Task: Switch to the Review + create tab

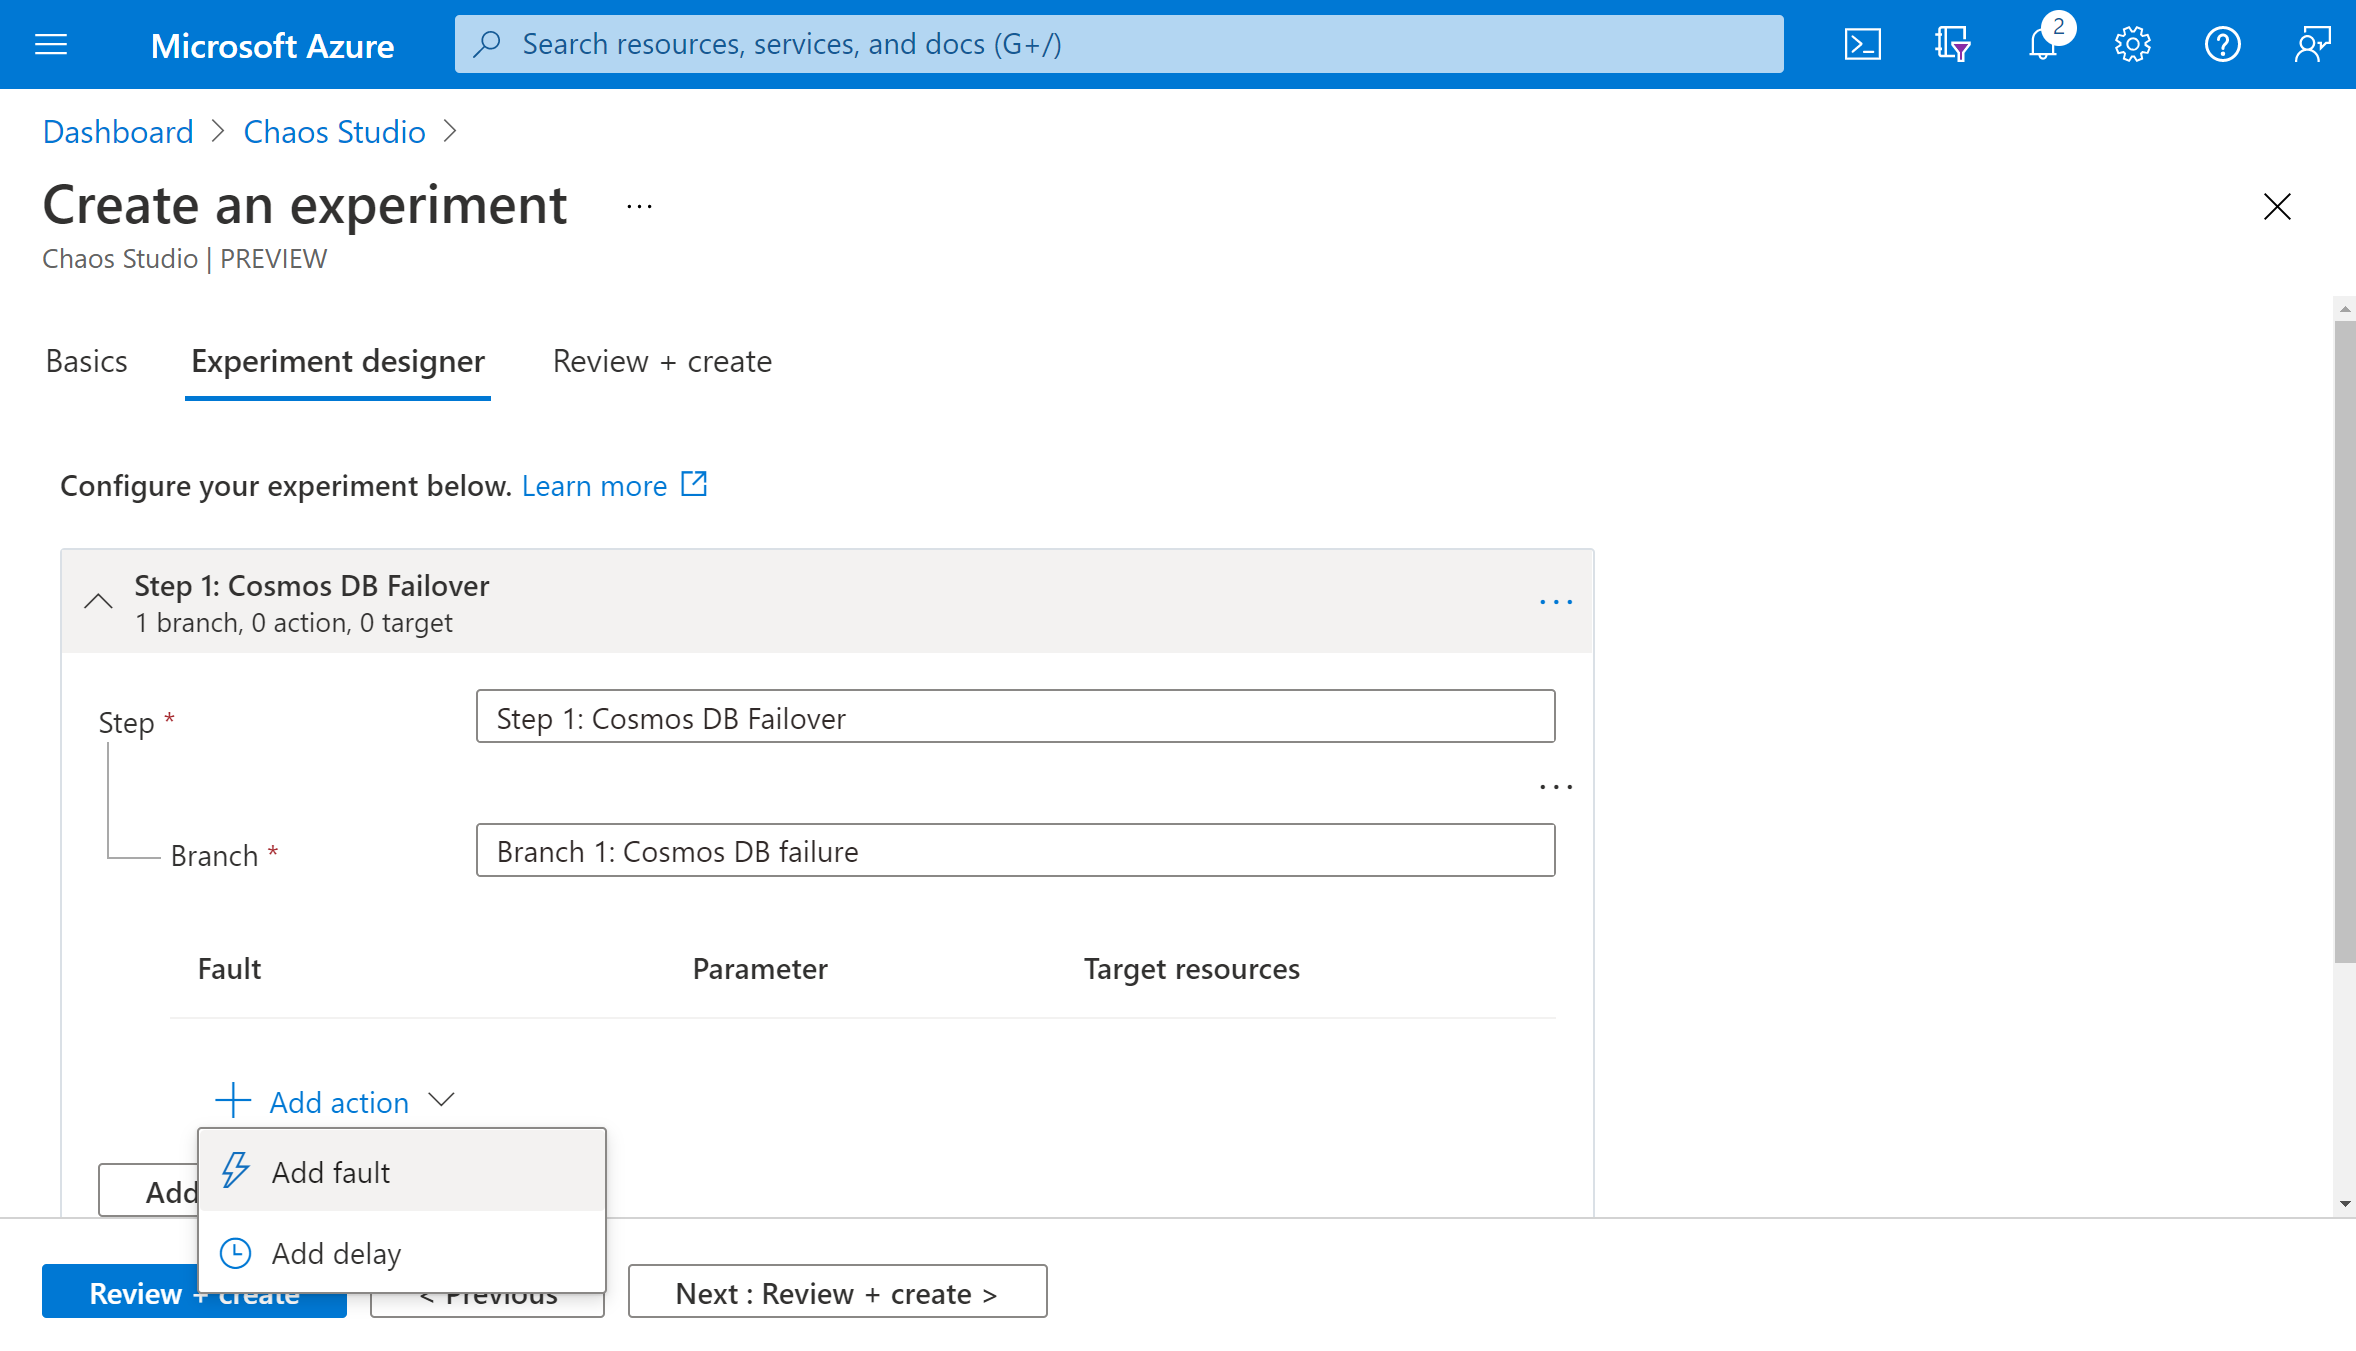Action: pos(662,359)
